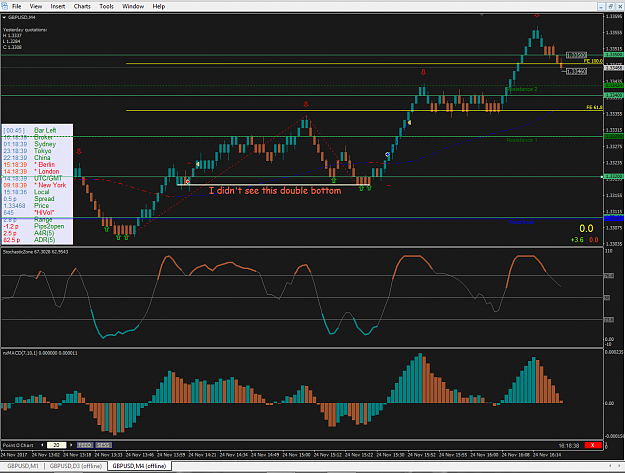The width and height of the screenshot is (625, 473).
Task: Click the 'Pivot level' line label
Action: (521, 222)
